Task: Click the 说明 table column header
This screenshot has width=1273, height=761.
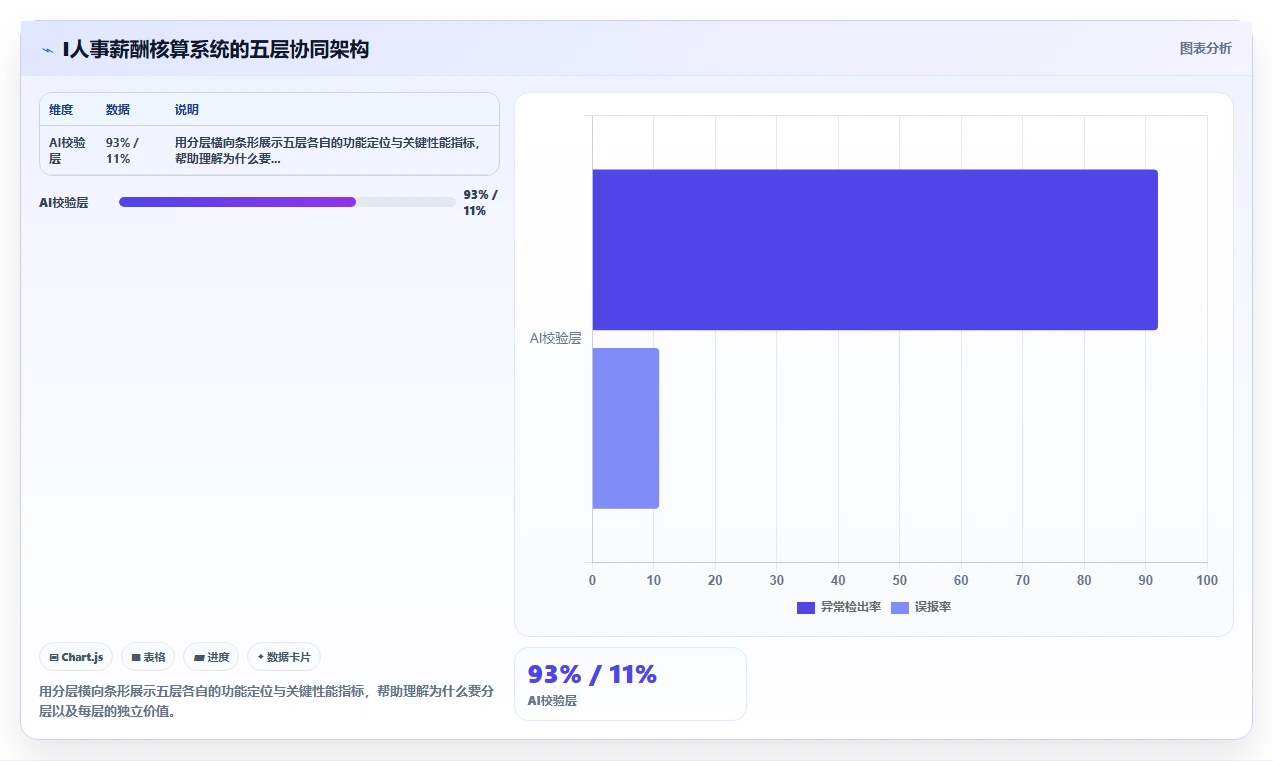Action: 187,110
